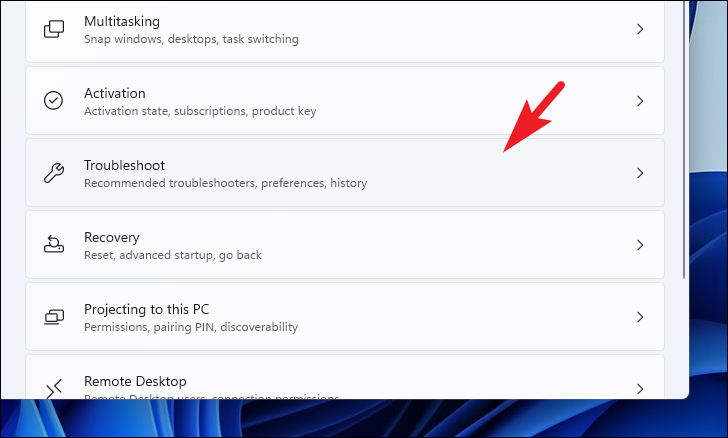Open the Troubleshoot settings title
This screenshot has height=438, width=728.
[124, 165]
